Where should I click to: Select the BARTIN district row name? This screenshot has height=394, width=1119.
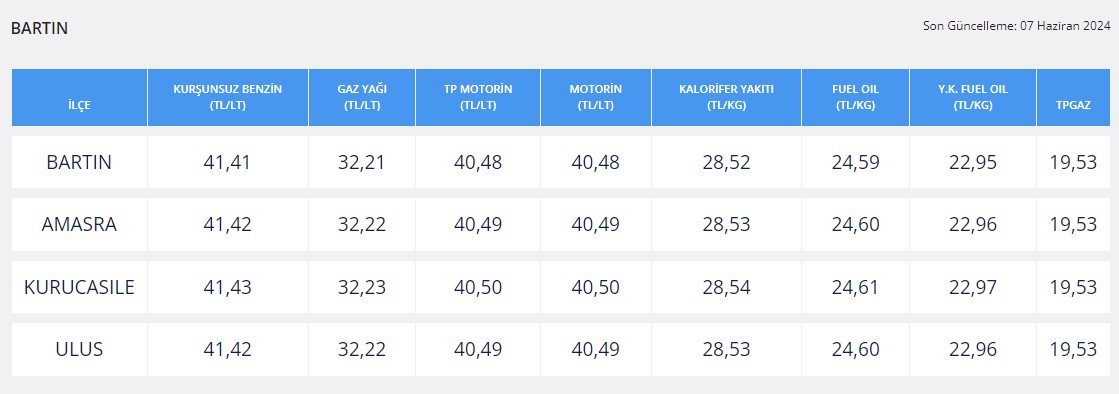[79, 162]
